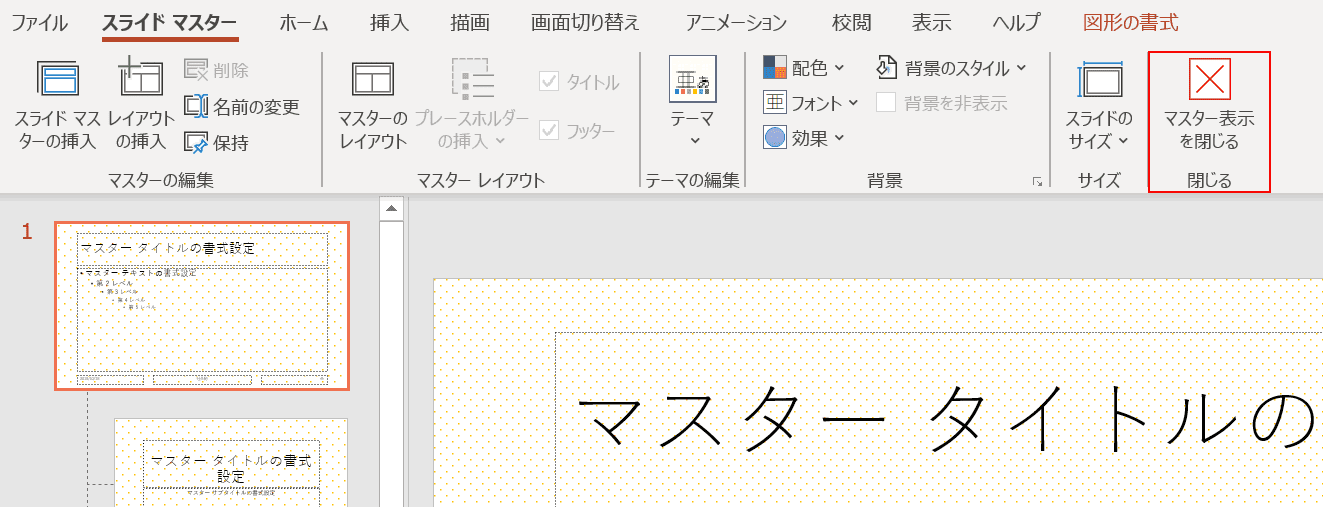Close Master View (マスター表示を閉じる)
This screenshot has width=1323, height=507.
pyautogui.click(x=1209, y=104)
